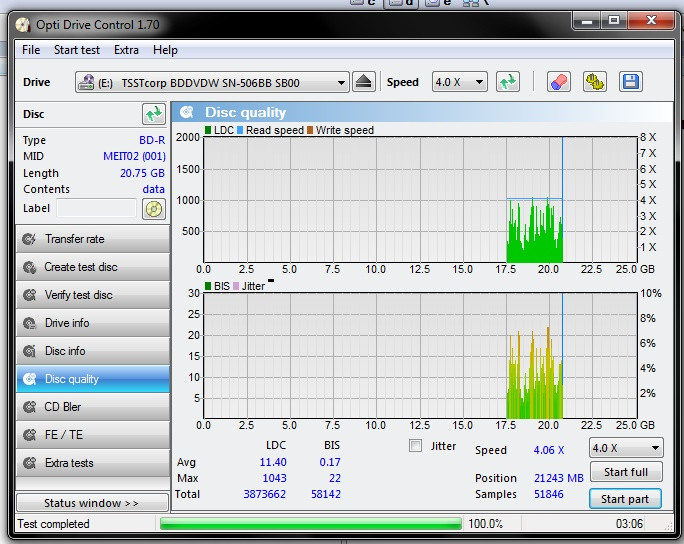This screenshot has width=684, height=544.
Task: Open the Extra menu
Action: [126, 50]
